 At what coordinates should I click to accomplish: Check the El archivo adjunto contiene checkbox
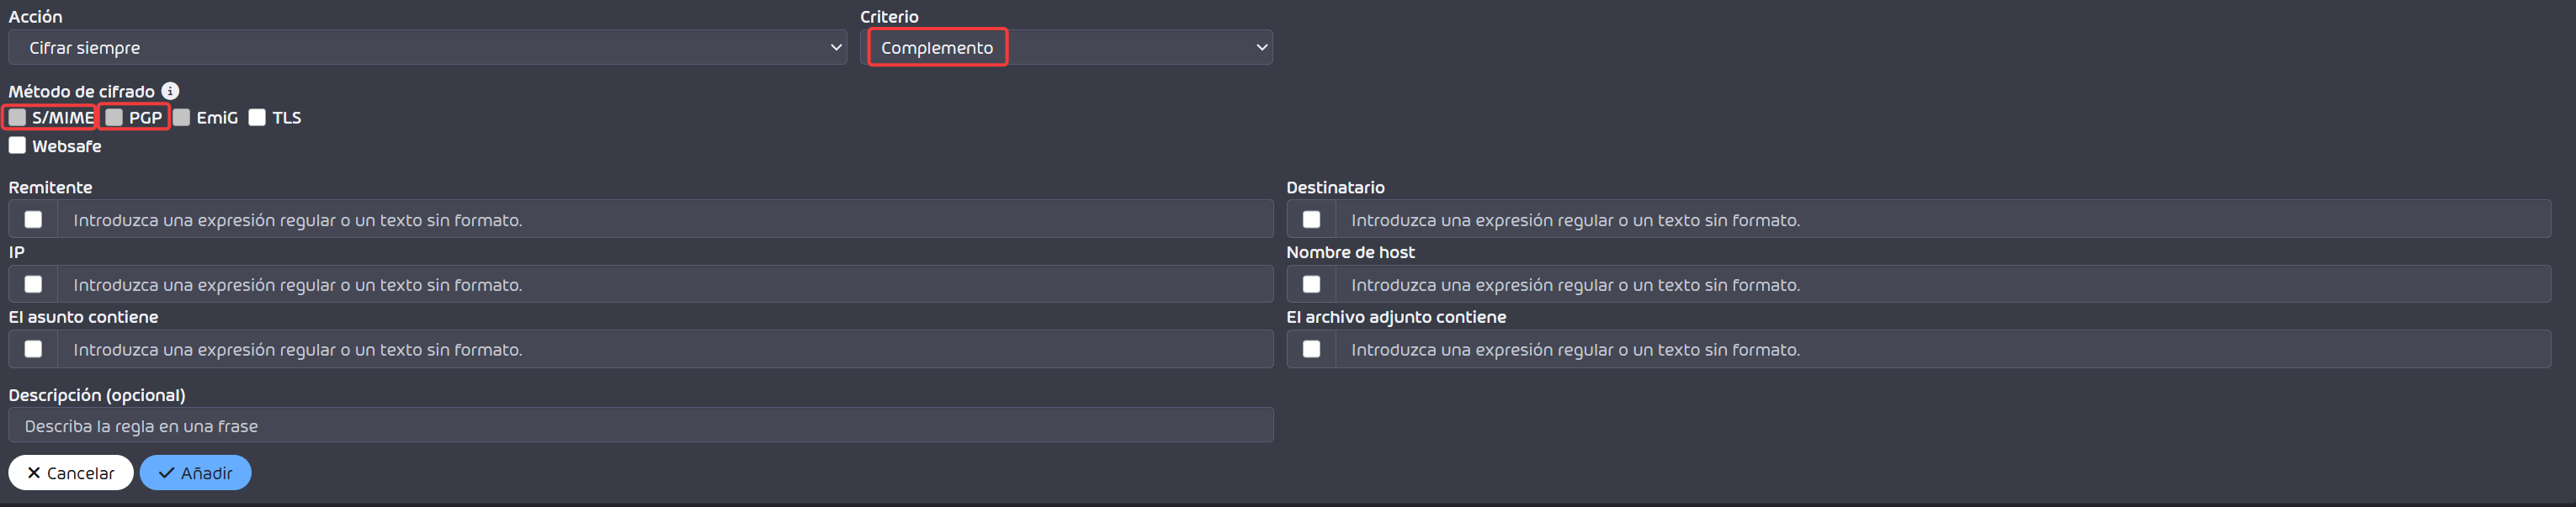[x=1311, y=349]
